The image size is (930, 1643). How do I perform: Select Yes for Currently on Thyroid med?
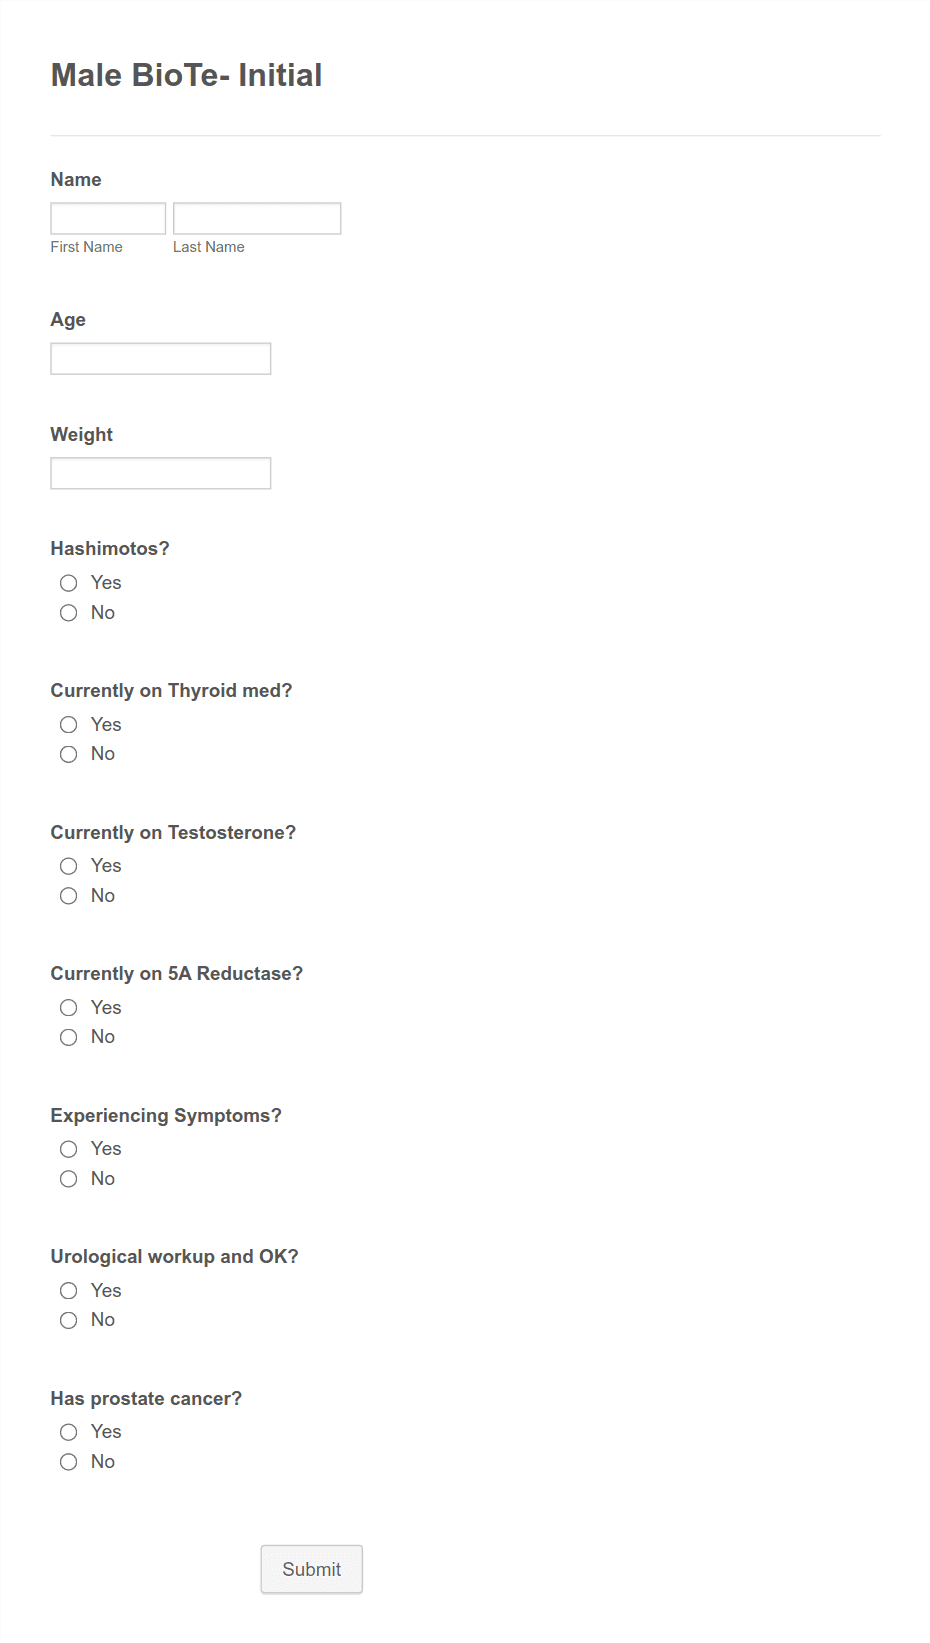click(x=68, y=724)
